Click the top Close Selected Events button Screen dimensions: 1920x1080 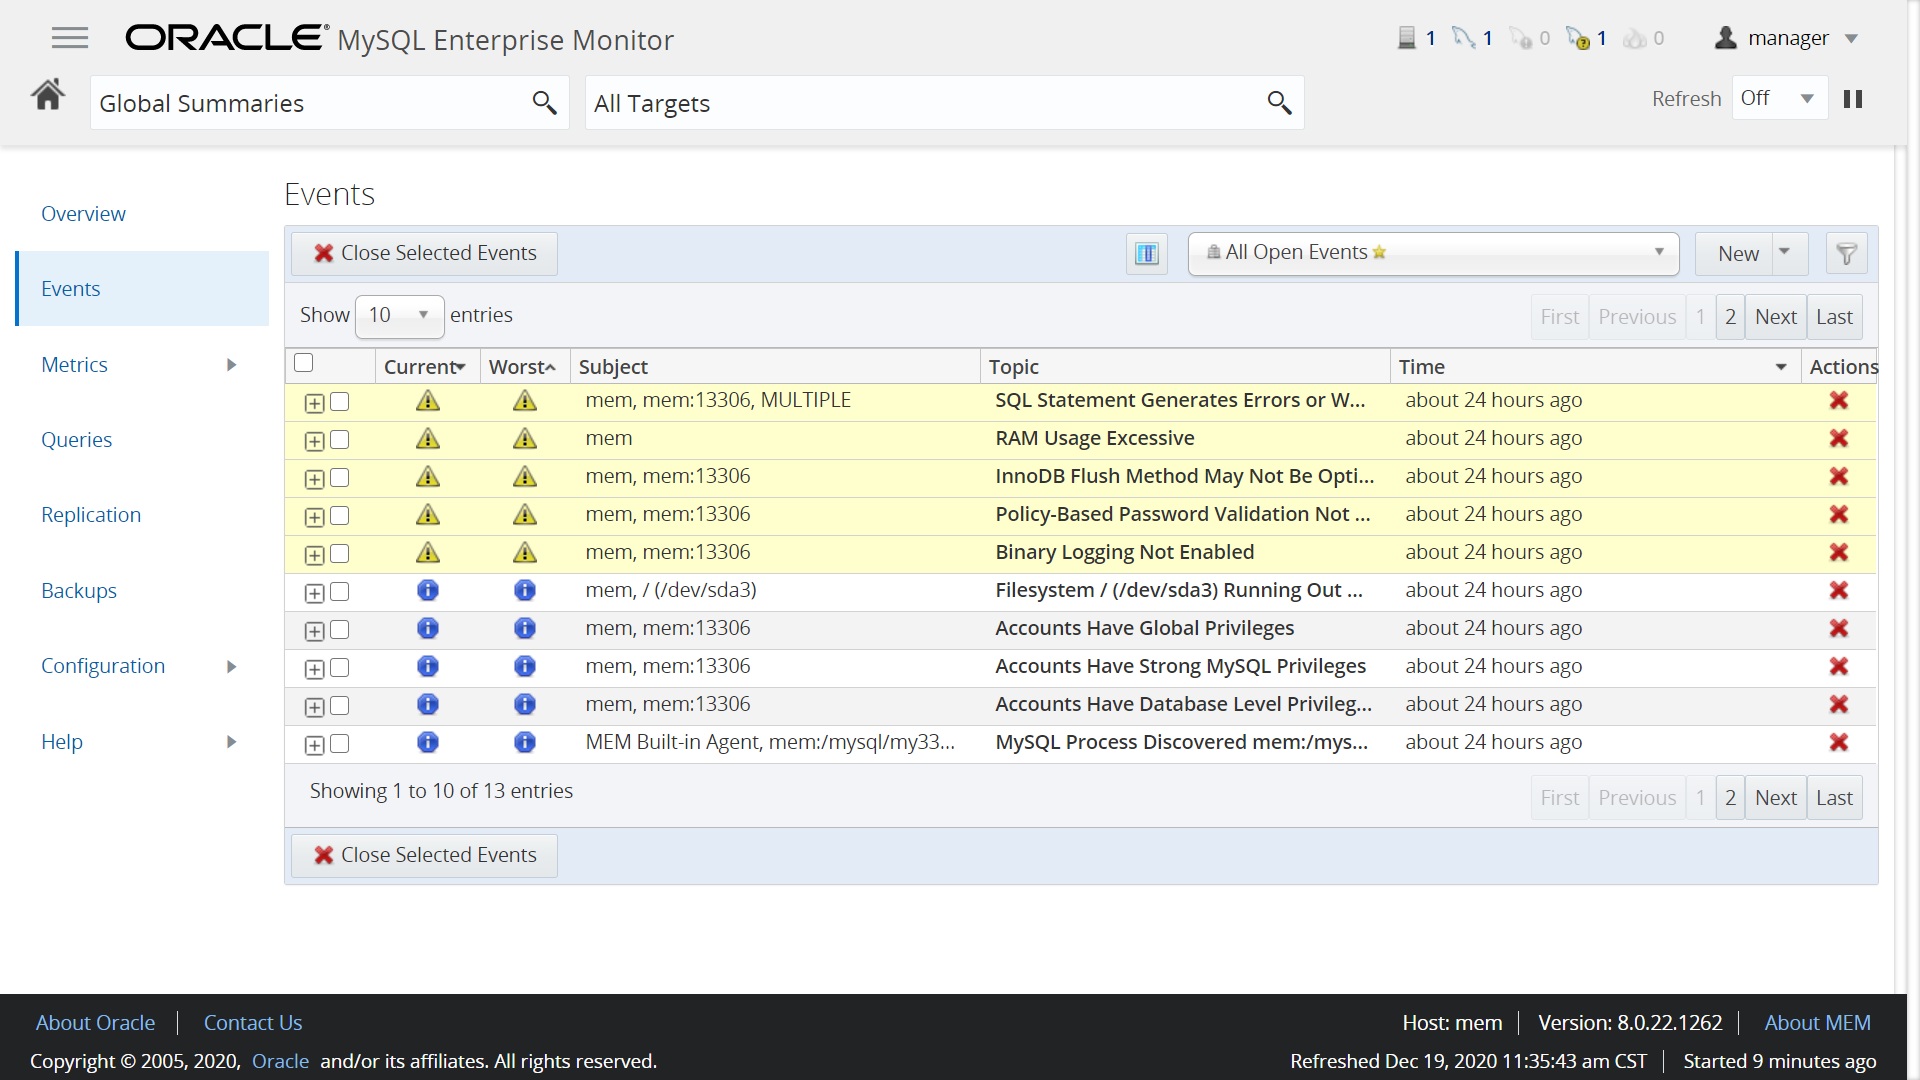click(x=425, y=254)
